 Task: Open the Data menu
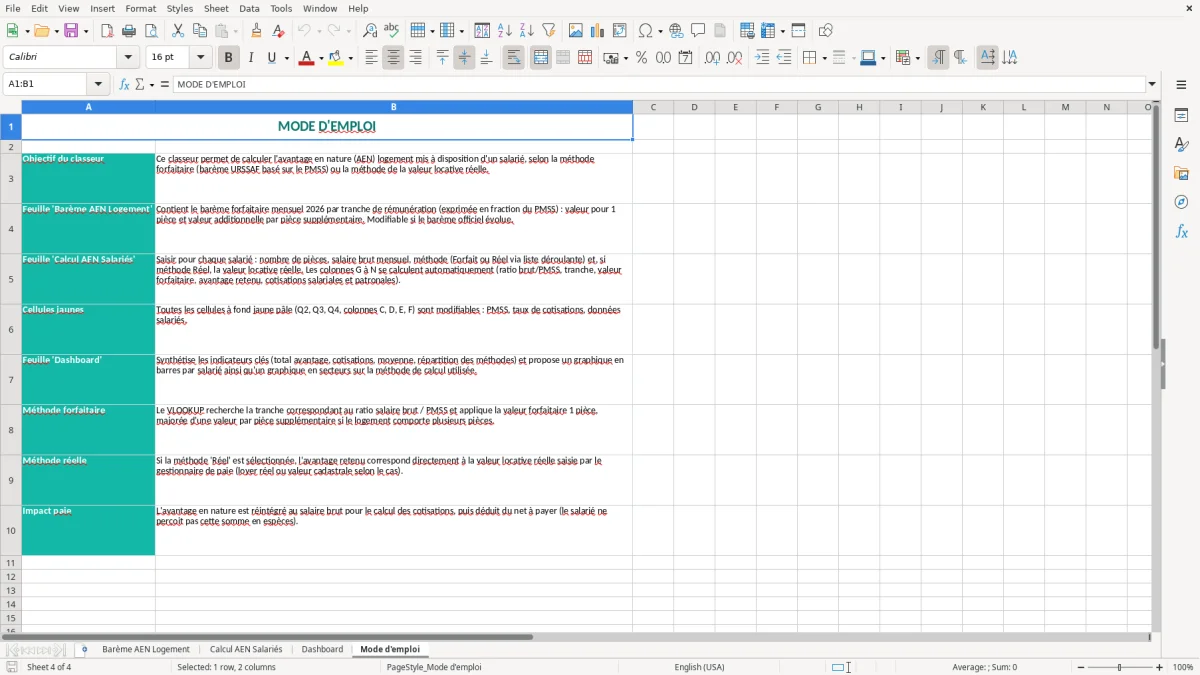[x=249, y=8]
